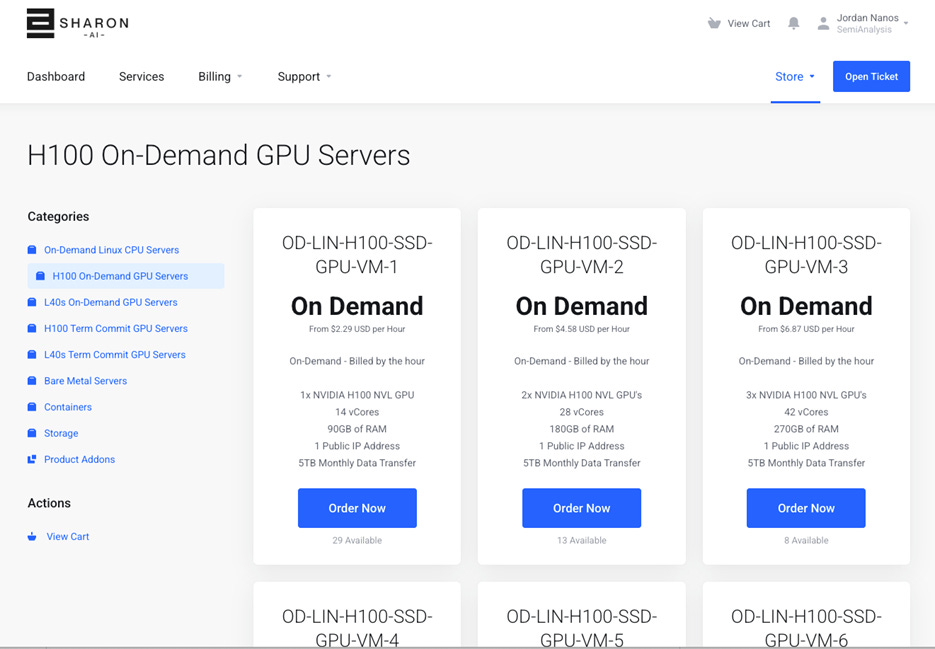935x649 pixels.
Task: Click '13 Available' text
Action: click(x=581, y=540)
